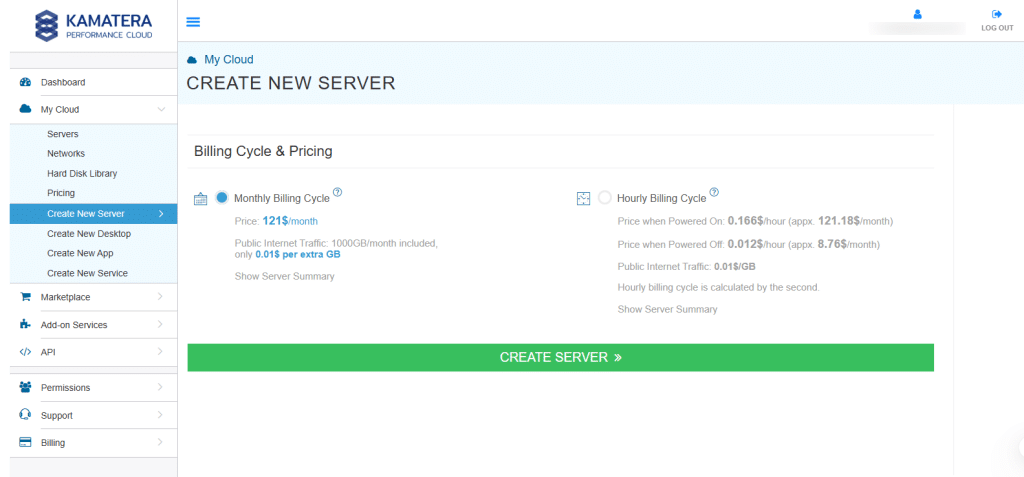Open the user profile icon
1024x477 pixels.
pos(917,14)
